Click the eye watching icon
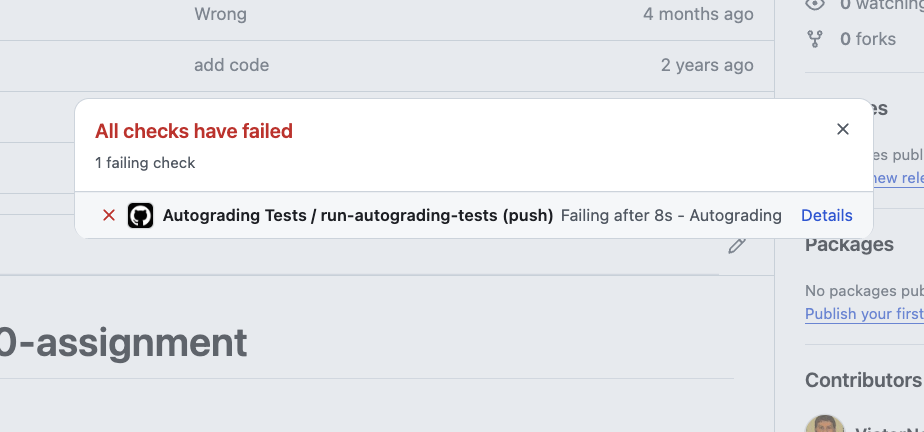The width and height of the screenshot is (924, 432). 815,5
